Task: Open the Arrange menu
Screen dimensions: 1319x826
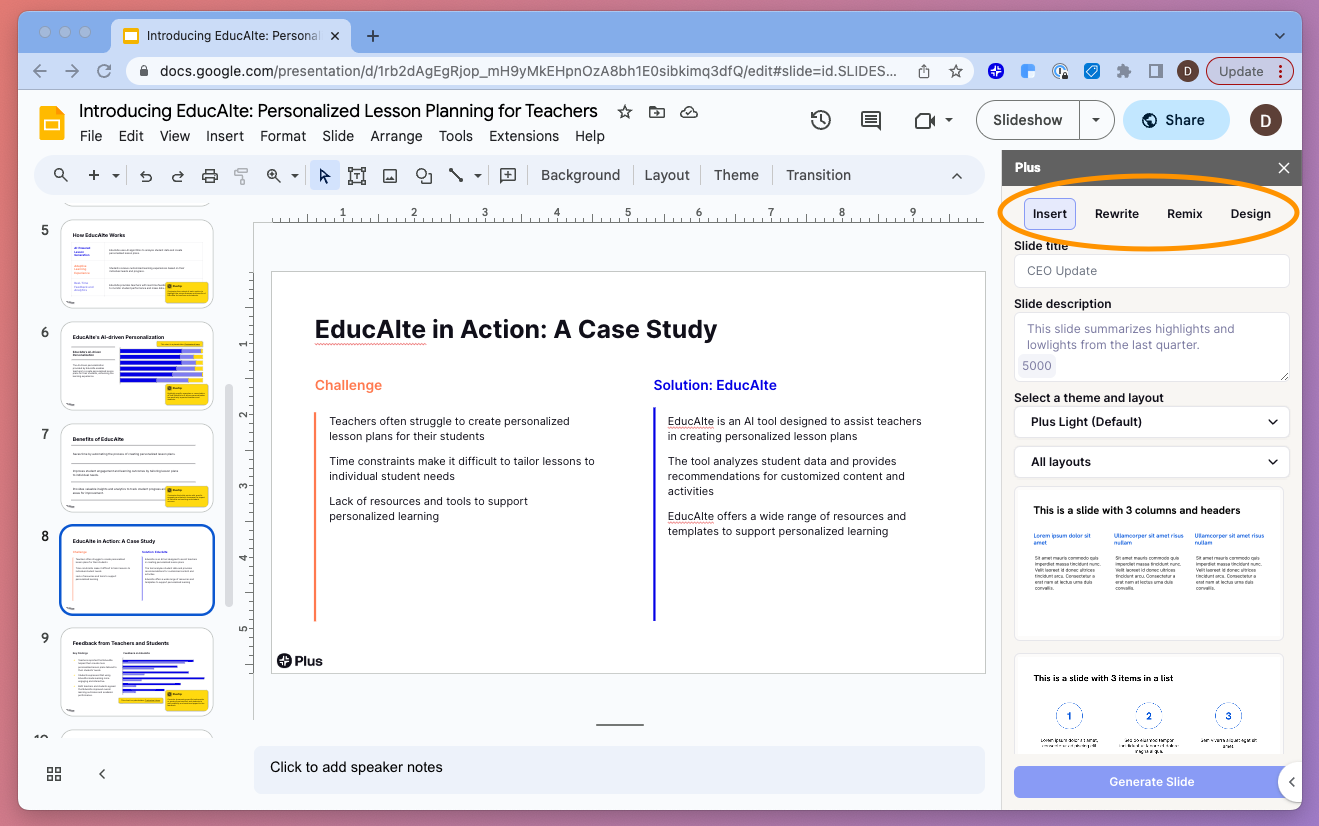Action: [x=396, y=136]
